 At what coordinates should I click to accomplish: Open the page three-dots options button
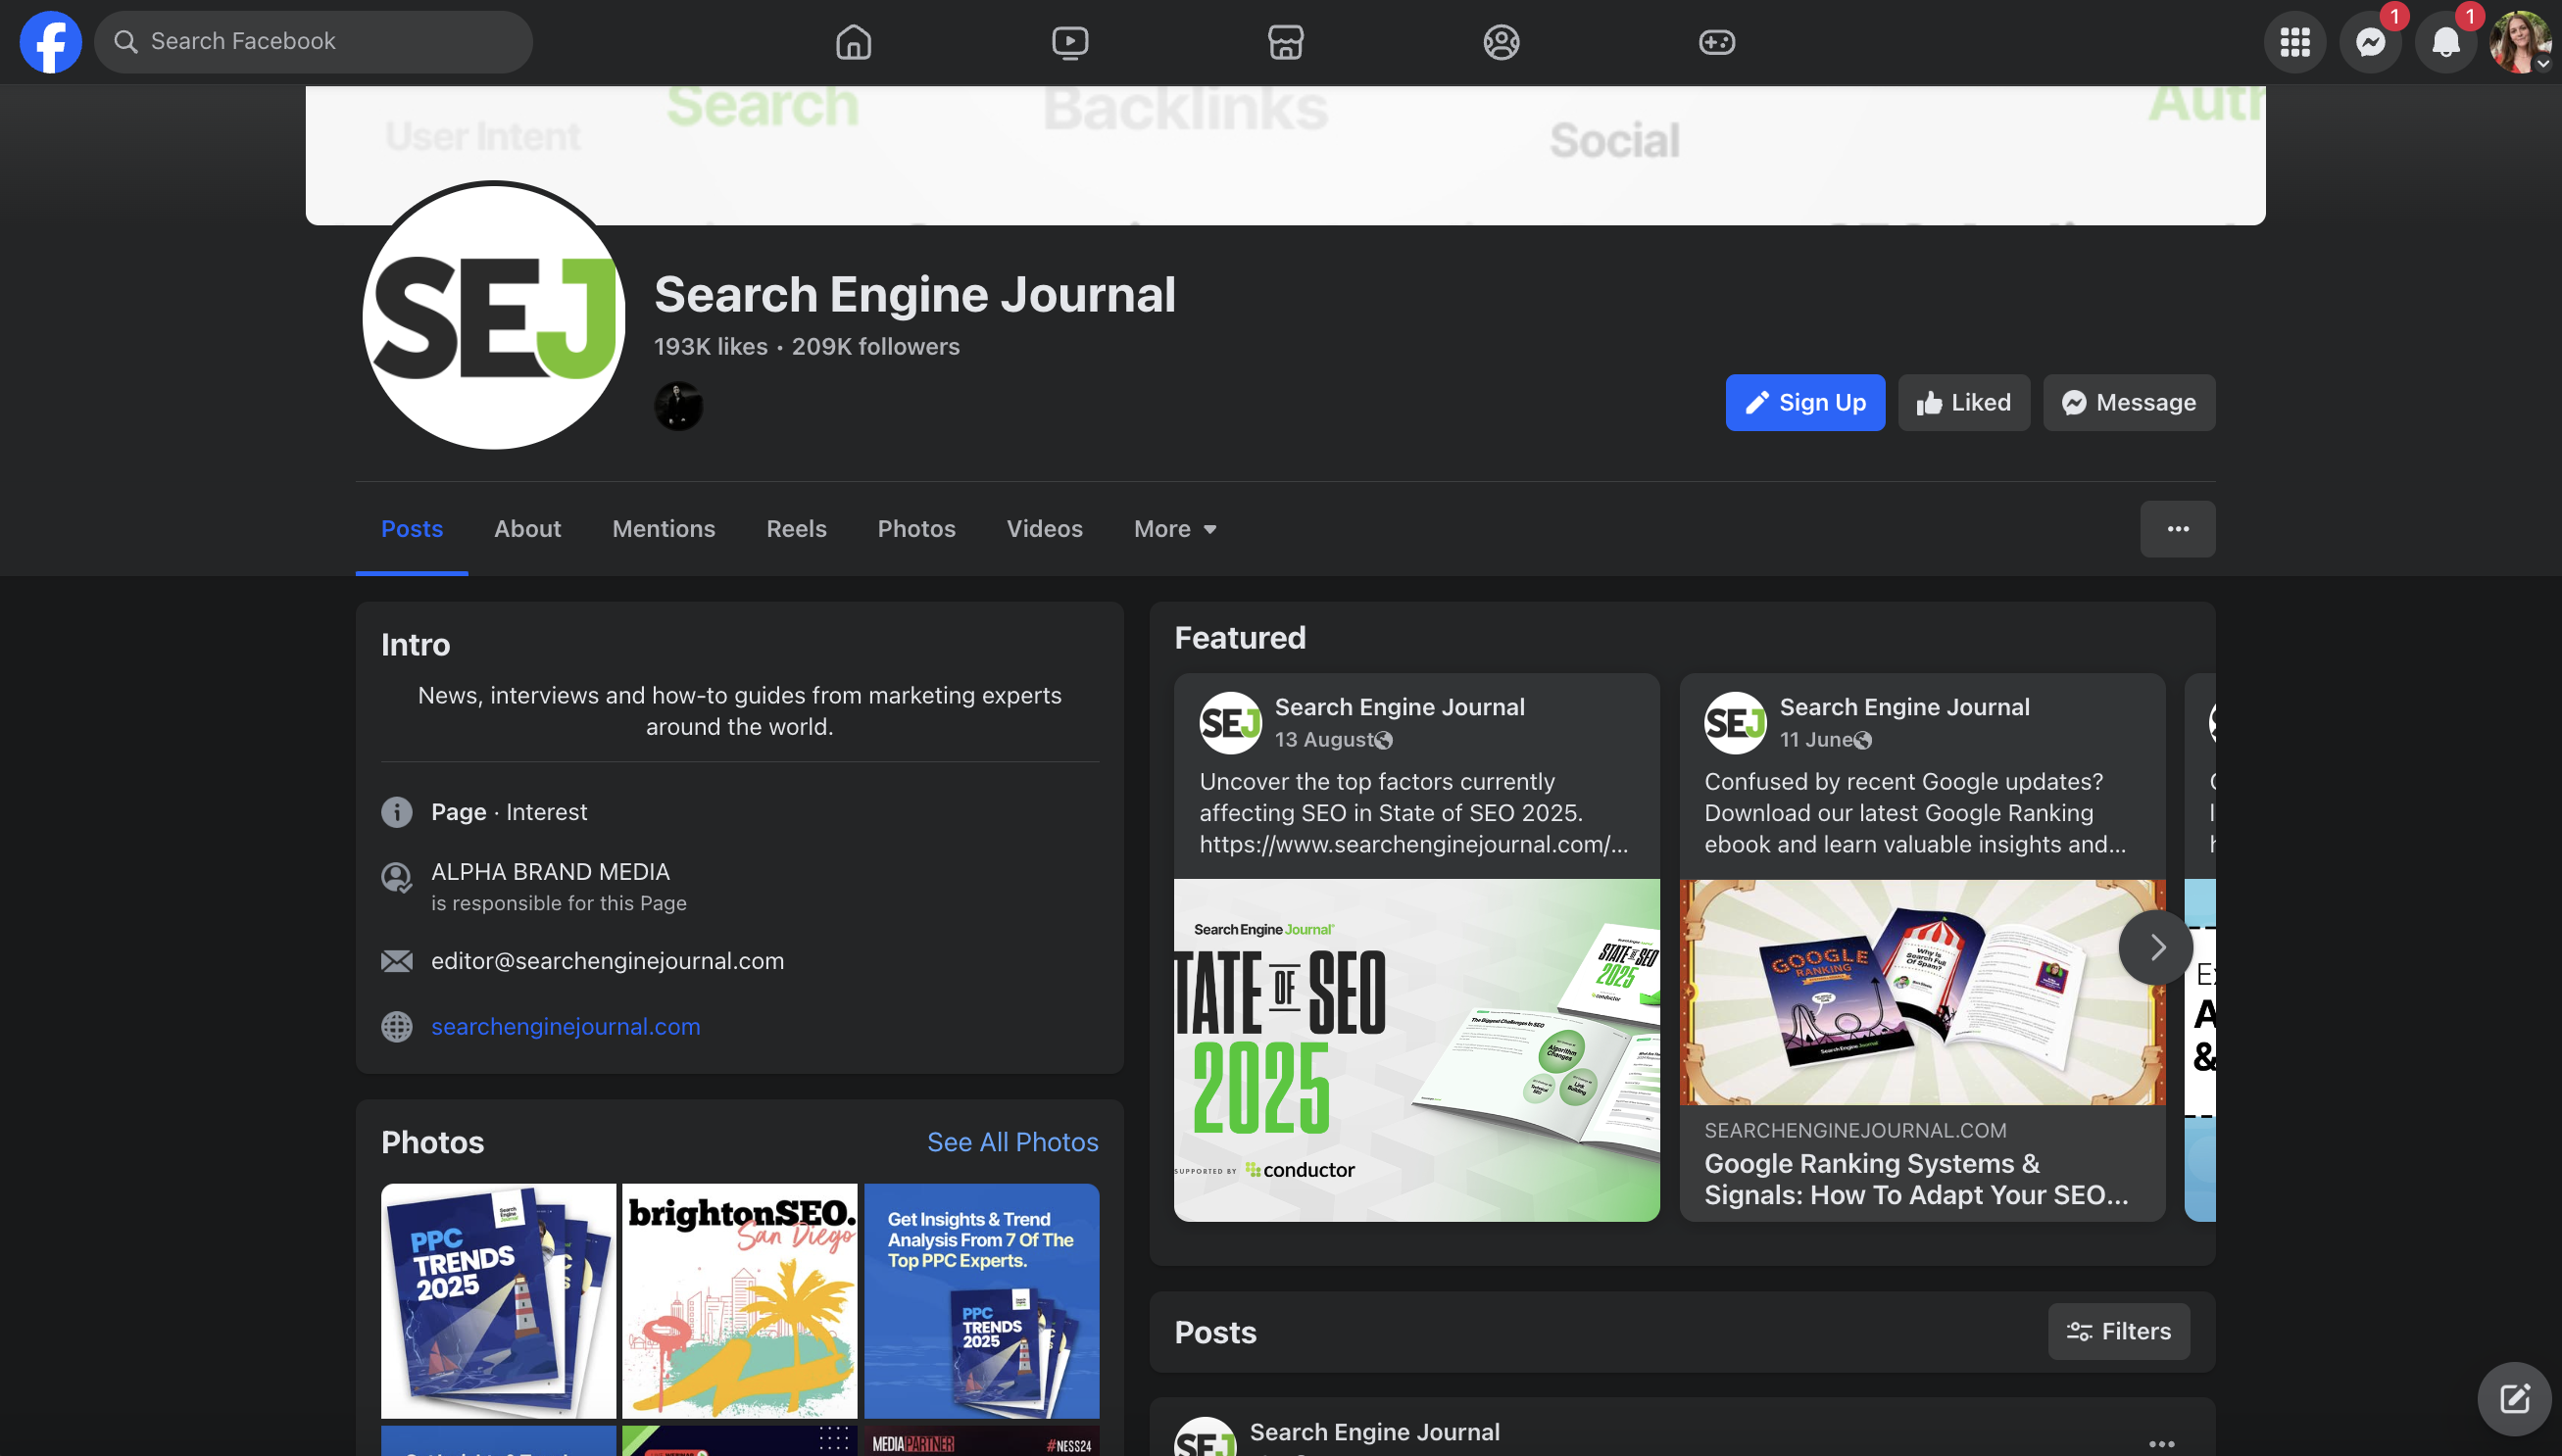click(2177, 529)
